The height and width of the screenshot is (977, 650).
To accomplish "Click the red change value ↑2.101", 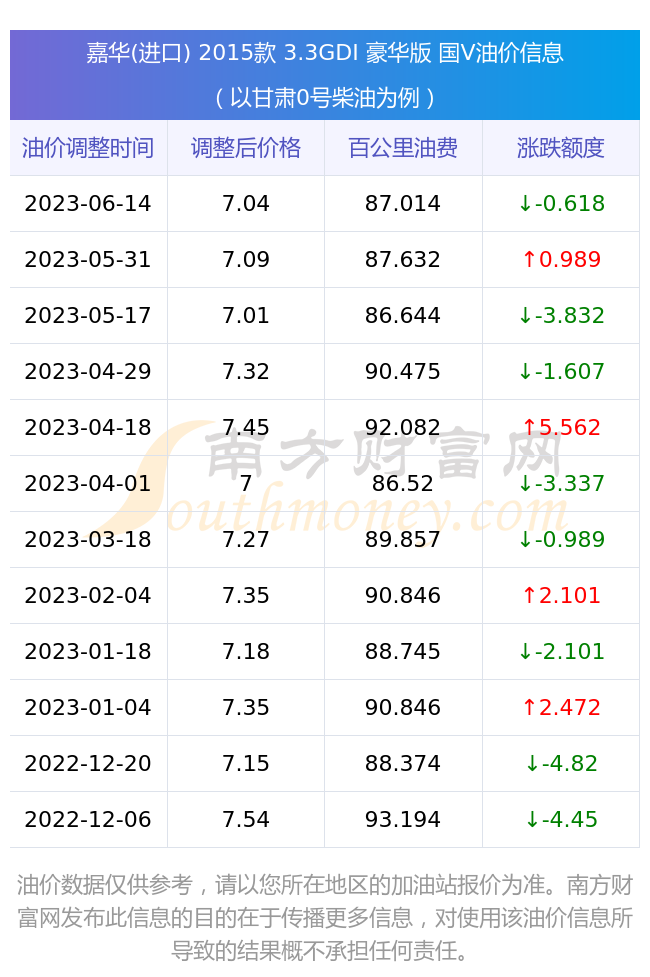I will click(562, 596).
